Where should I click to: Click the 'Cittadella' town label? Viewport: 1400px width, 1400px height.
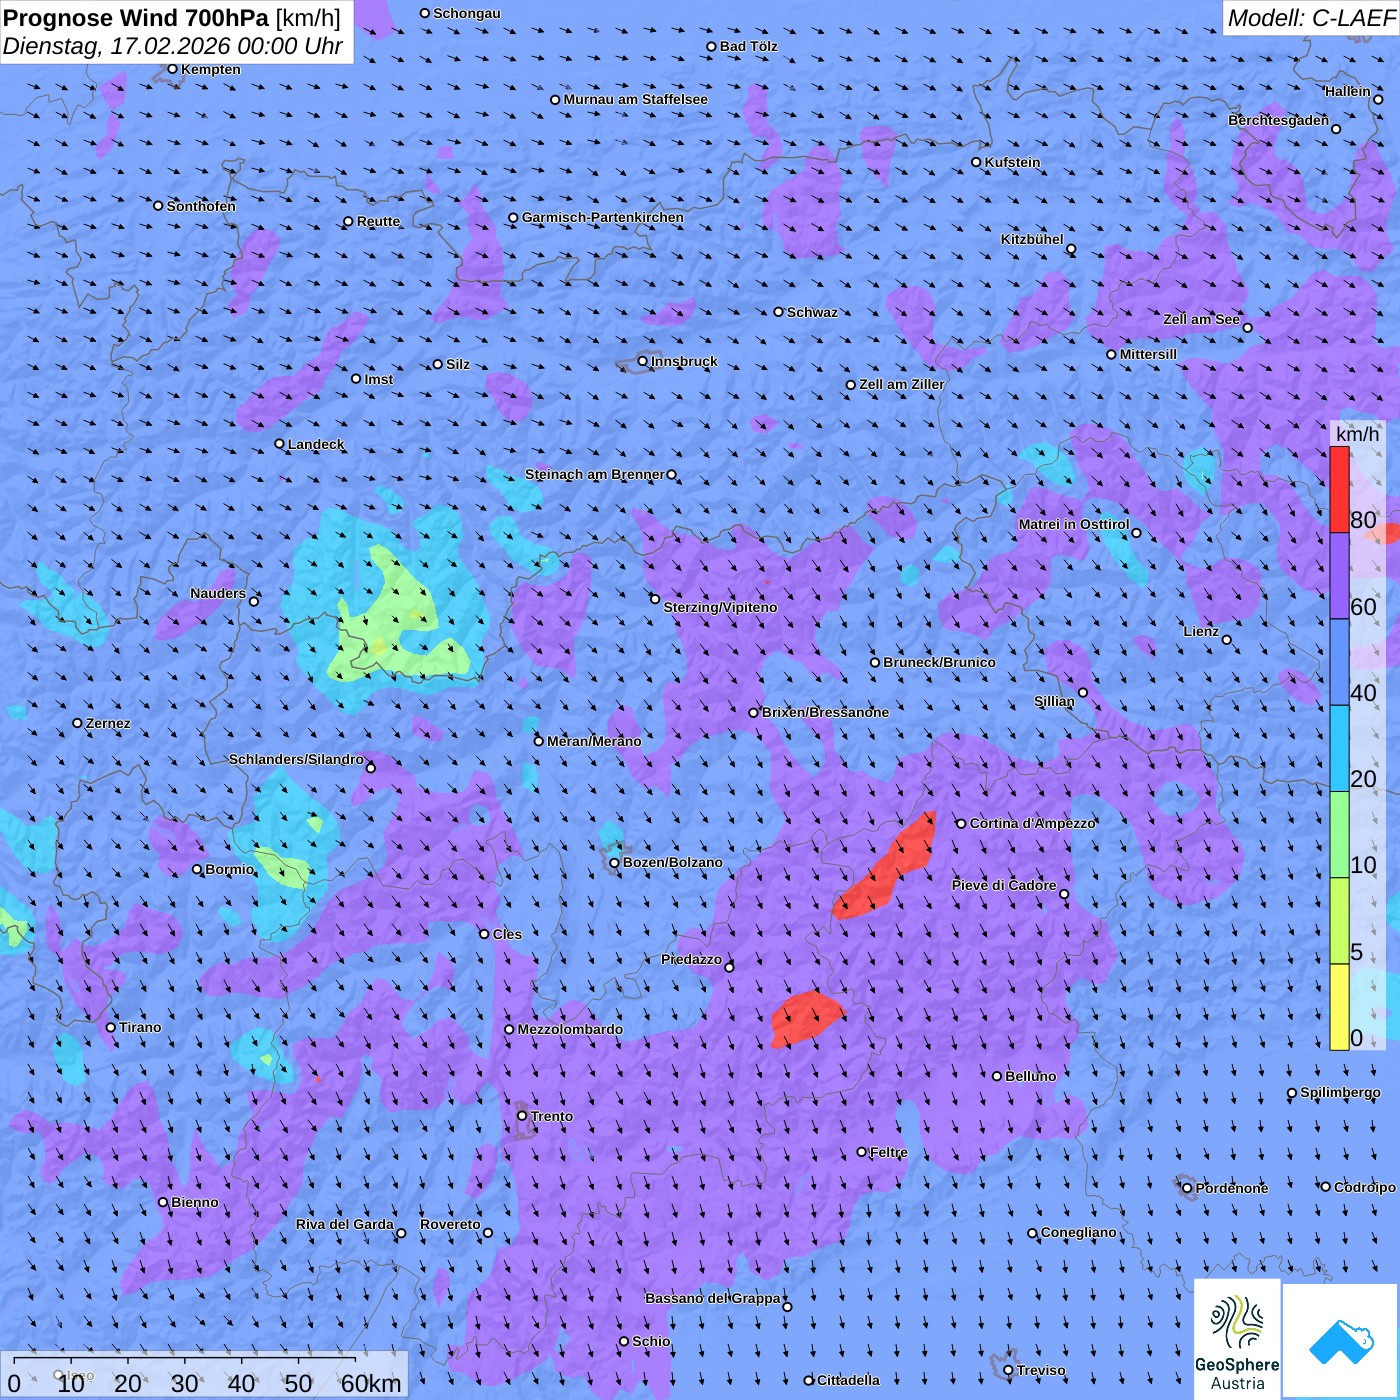pos(848,1380)
